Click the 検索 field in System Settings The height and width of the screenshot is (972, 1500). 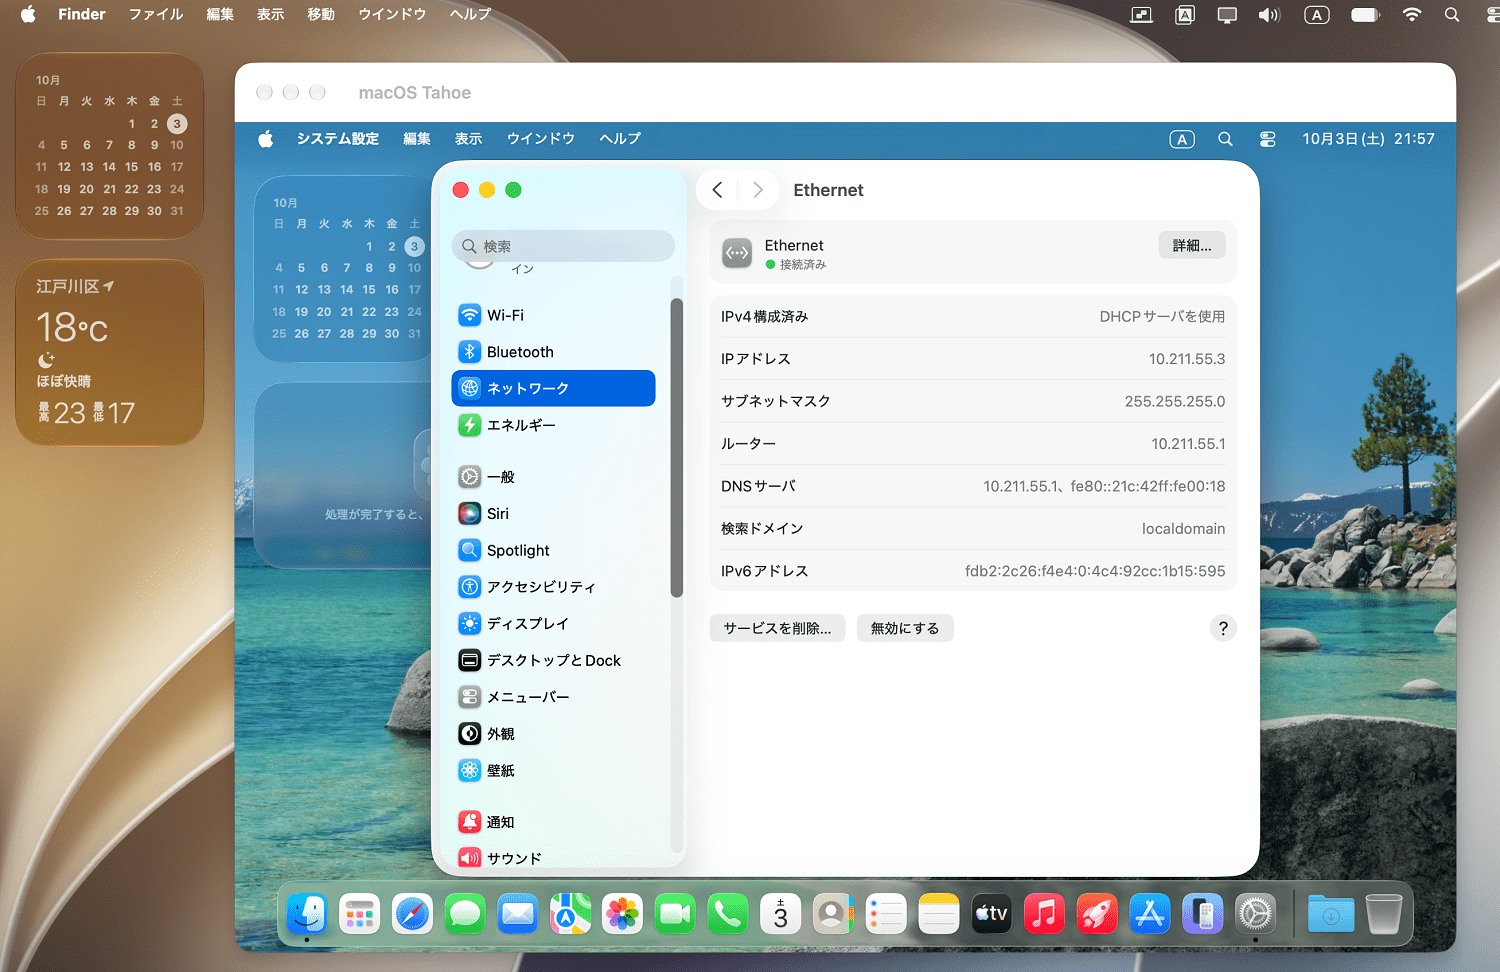click(x=563, y=246)
